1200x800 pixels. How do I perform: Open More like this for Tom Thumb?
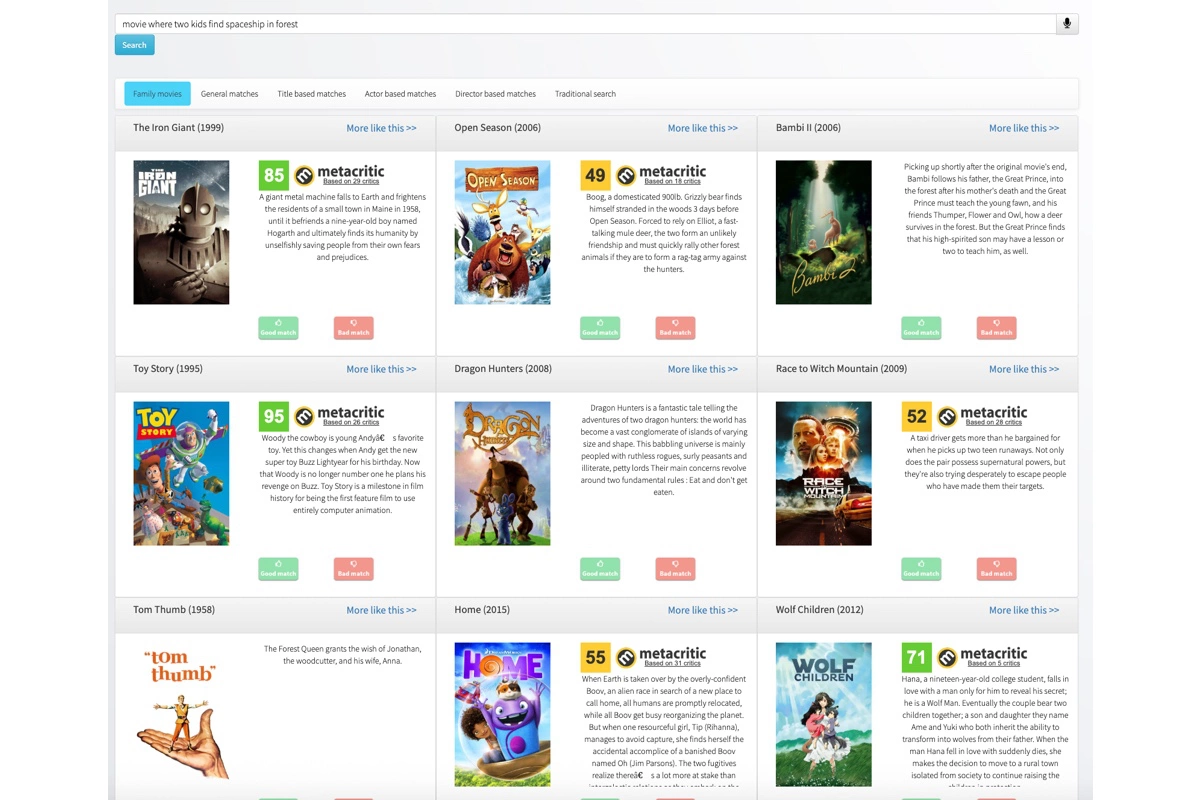click(381, 610)
